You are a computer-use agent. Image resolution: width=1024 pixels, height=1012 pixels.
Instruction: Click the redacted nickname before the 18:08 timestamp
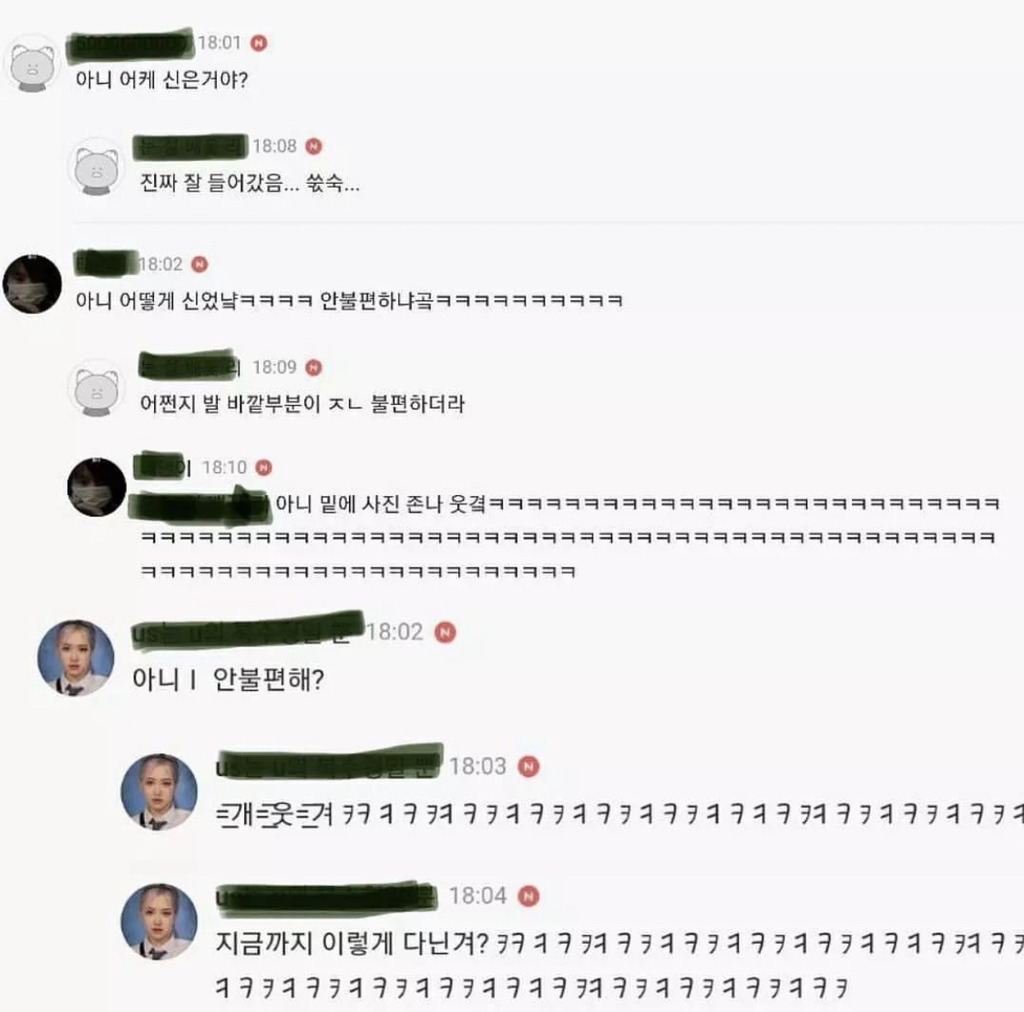point(190,146)
